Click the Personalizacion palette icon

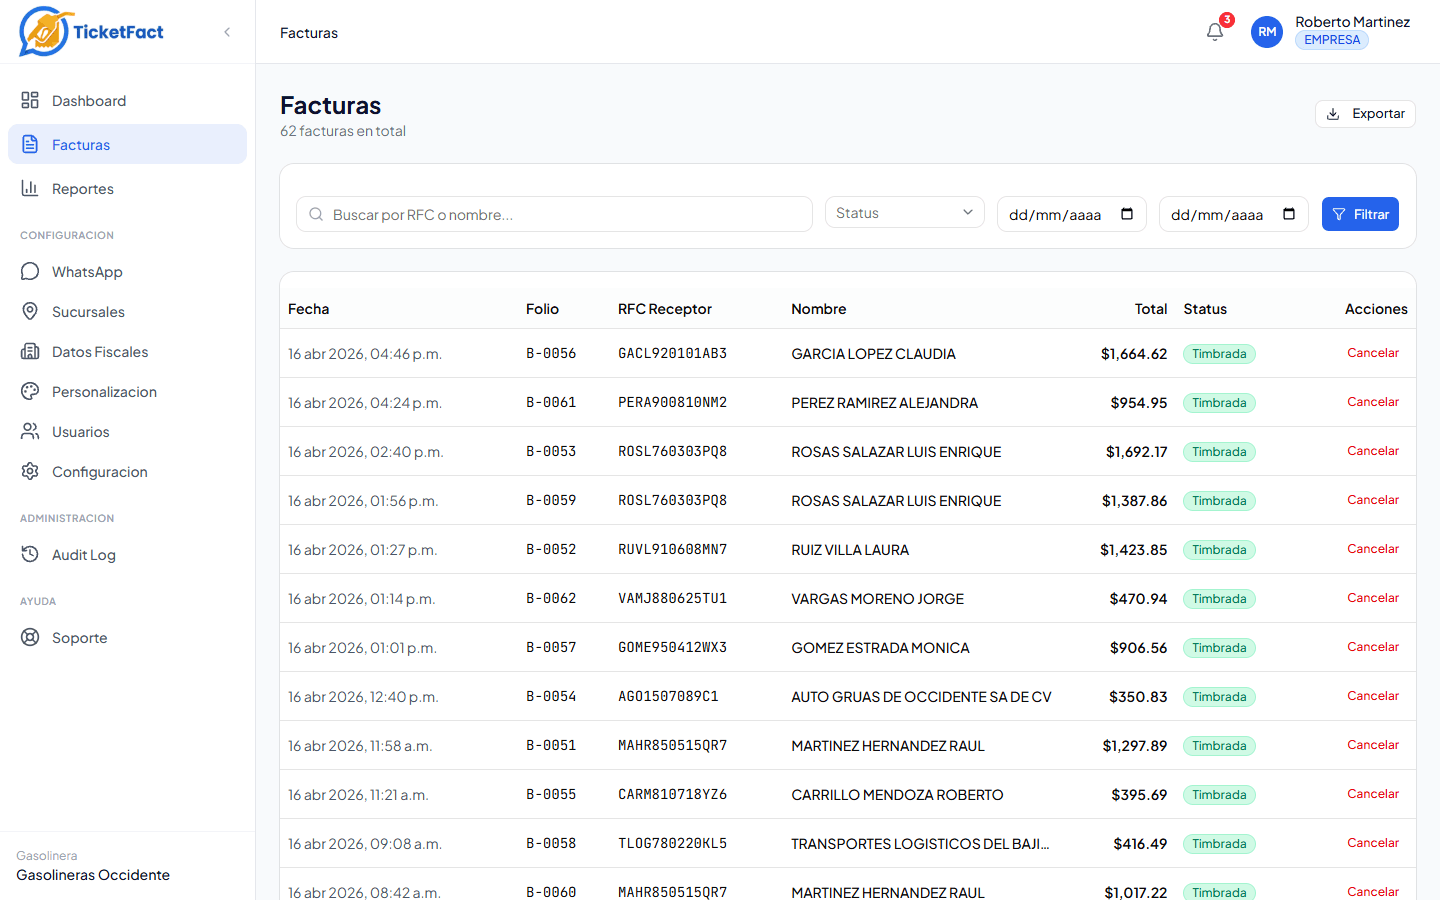pos(30,392)
